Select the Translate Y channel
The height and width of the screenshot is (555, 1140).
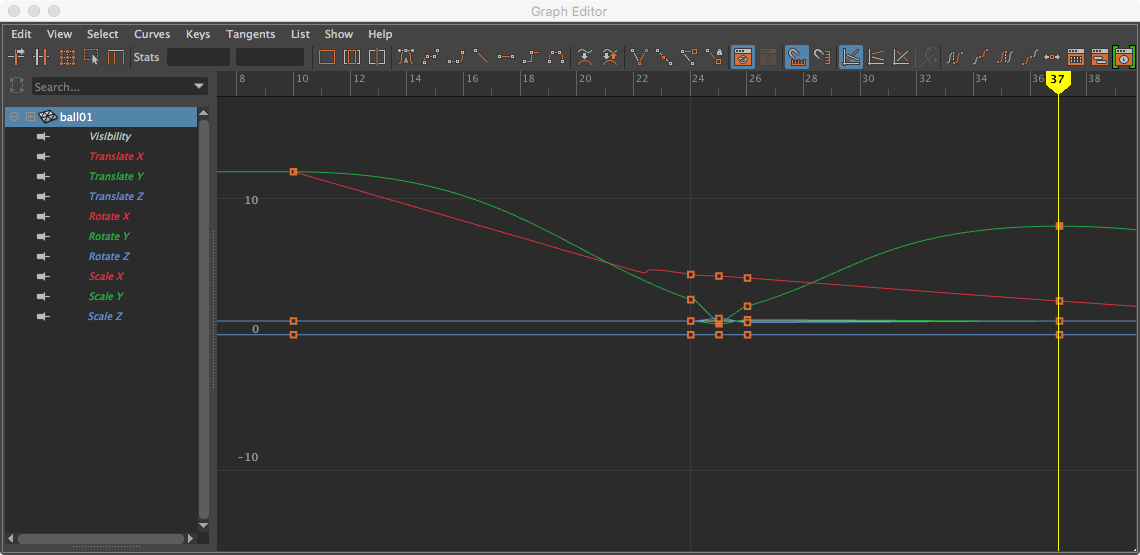pos(116,176)
